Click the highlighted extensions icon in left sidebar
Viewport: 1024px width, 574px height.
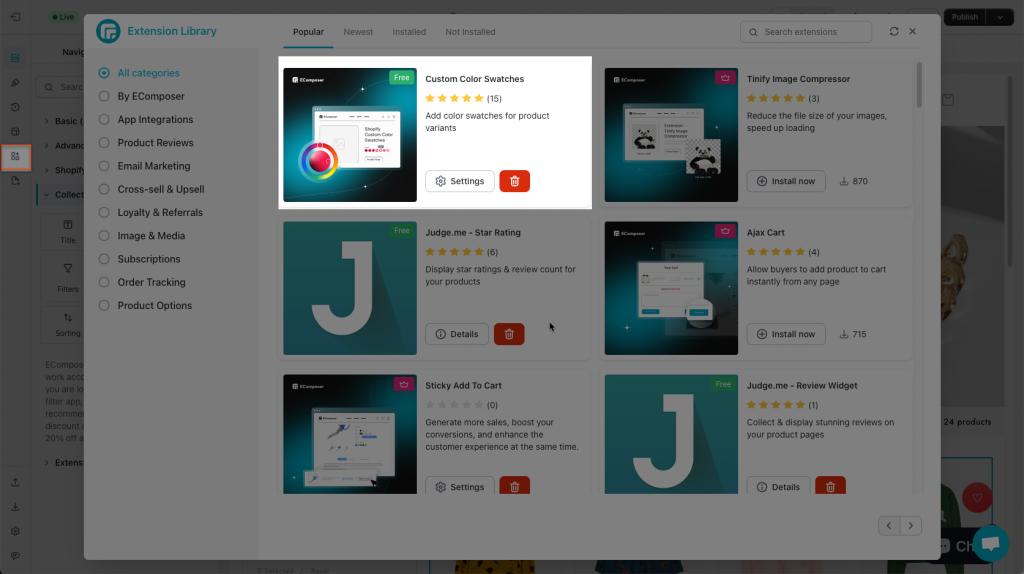click(x=16, y=157)
